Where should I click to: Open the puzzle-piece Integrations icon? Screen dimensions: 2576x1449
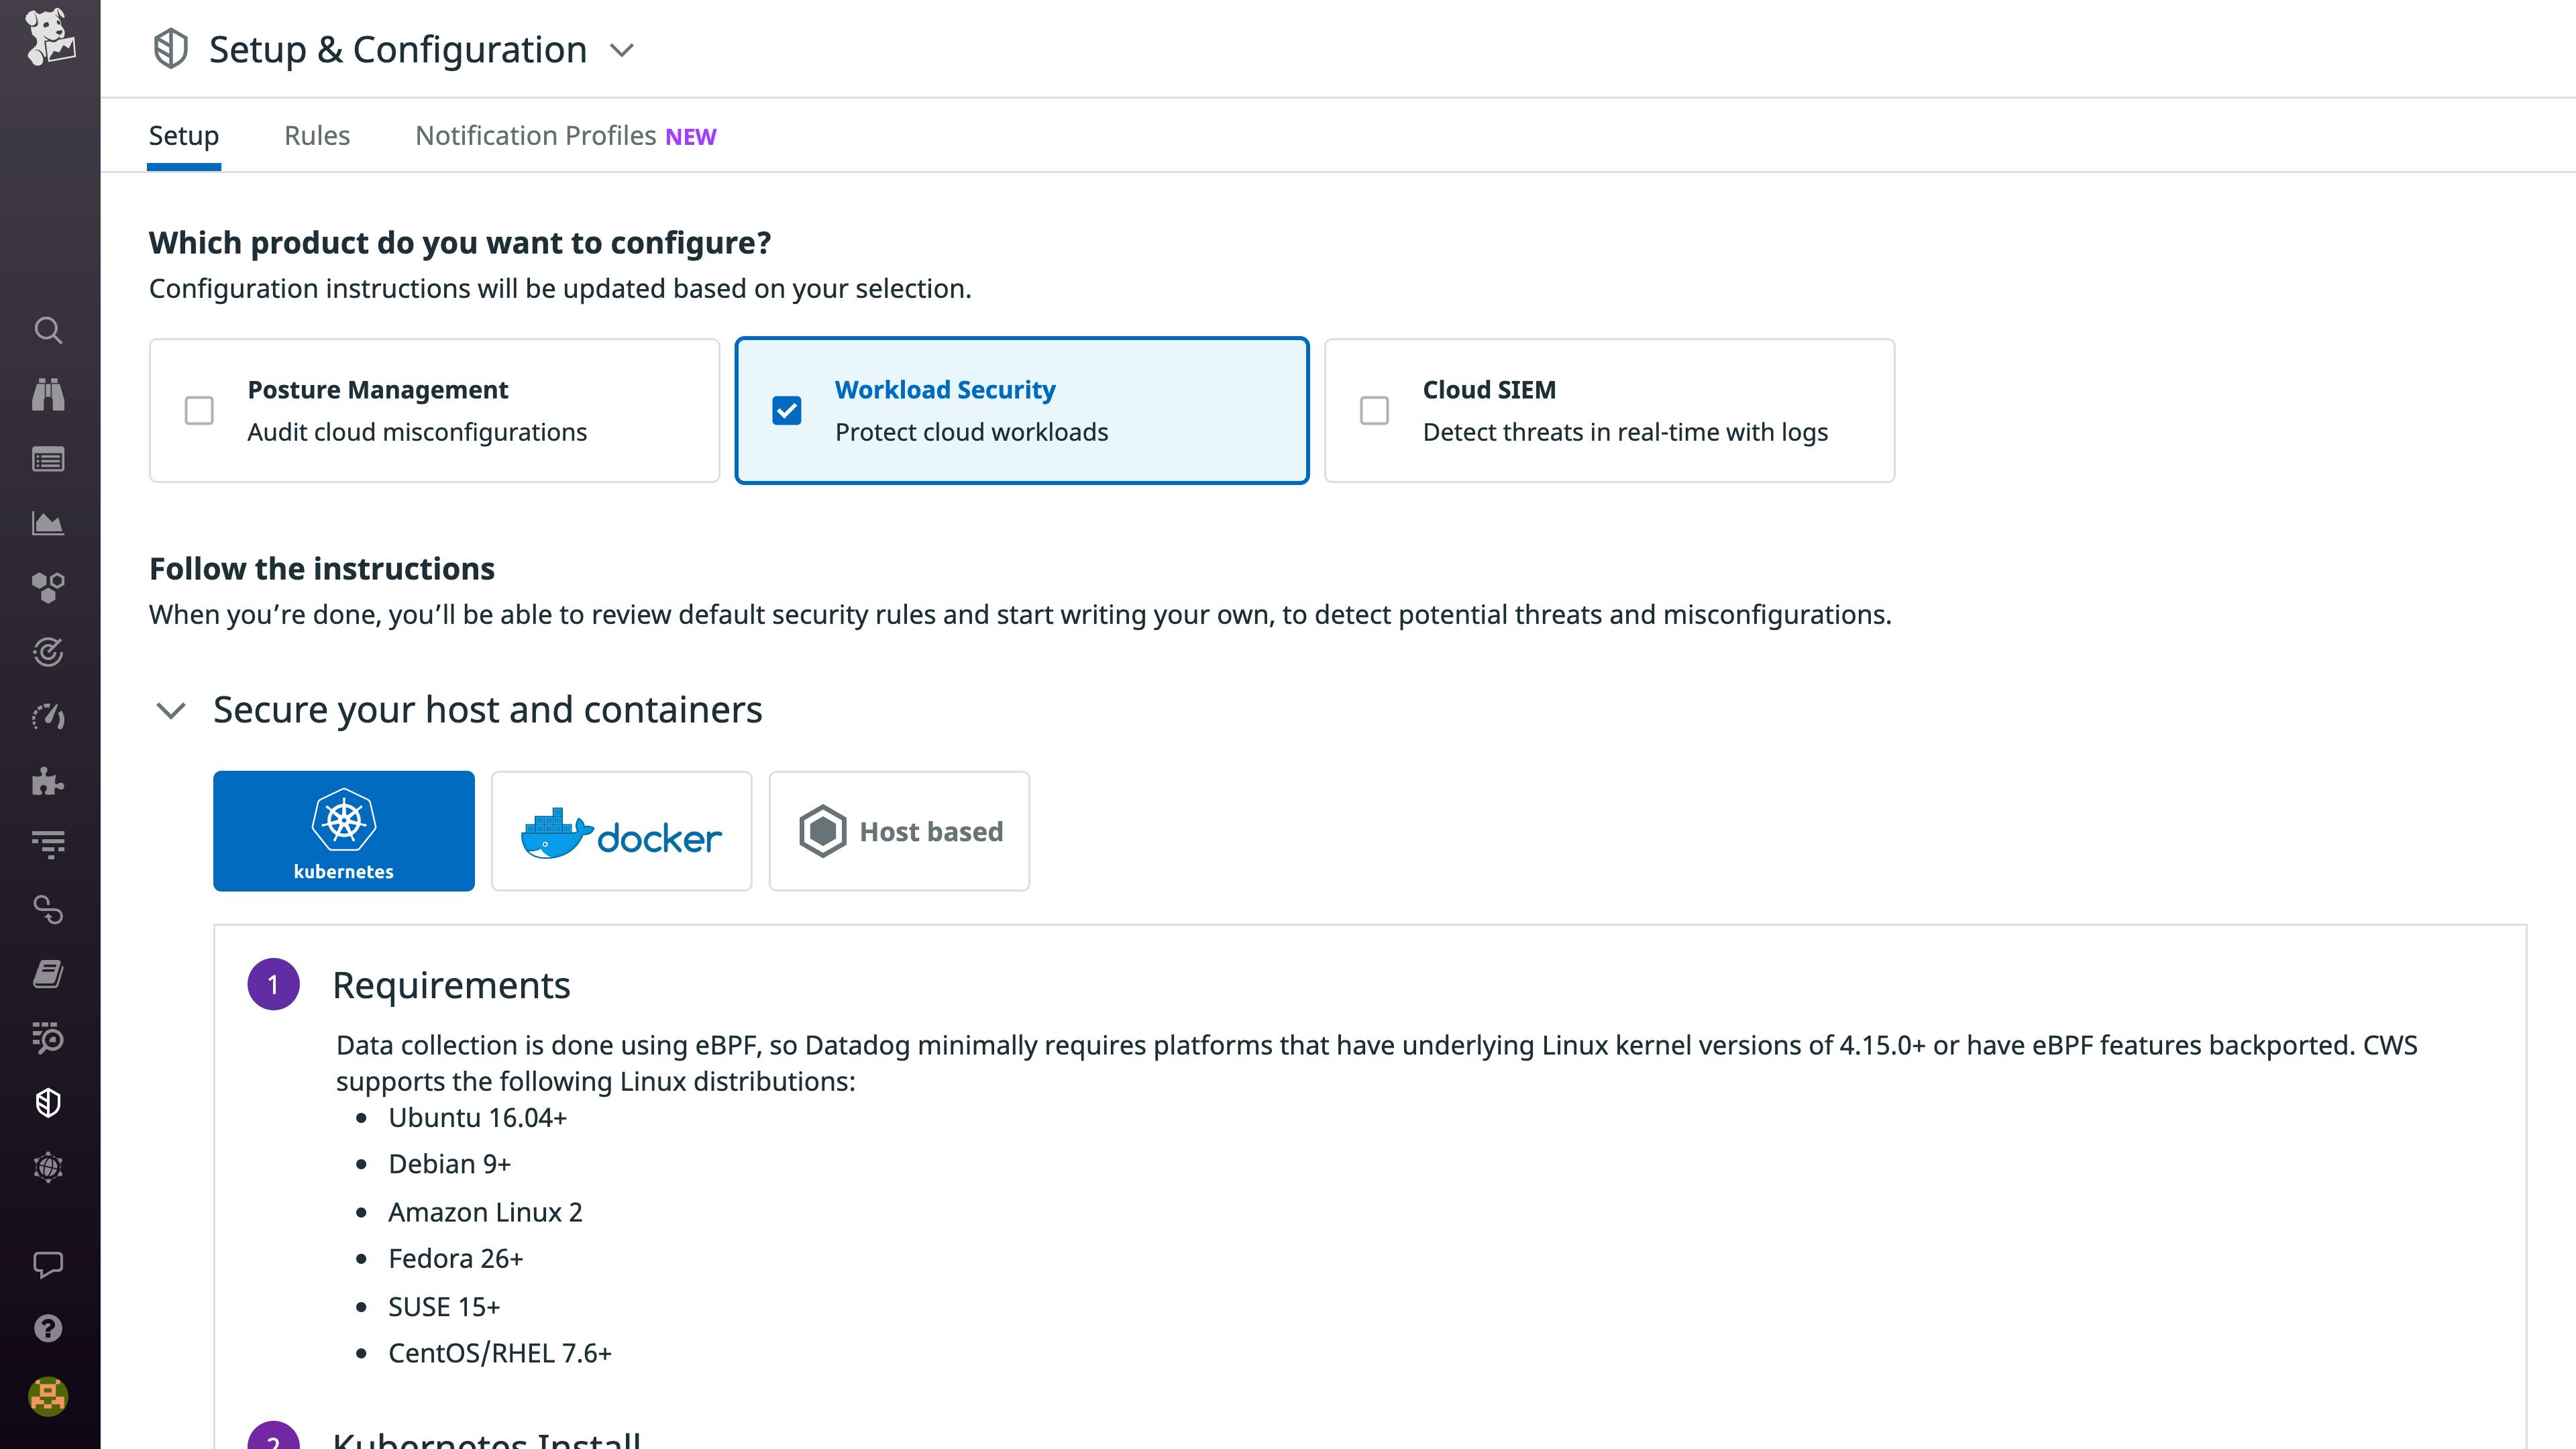point(48,781)
